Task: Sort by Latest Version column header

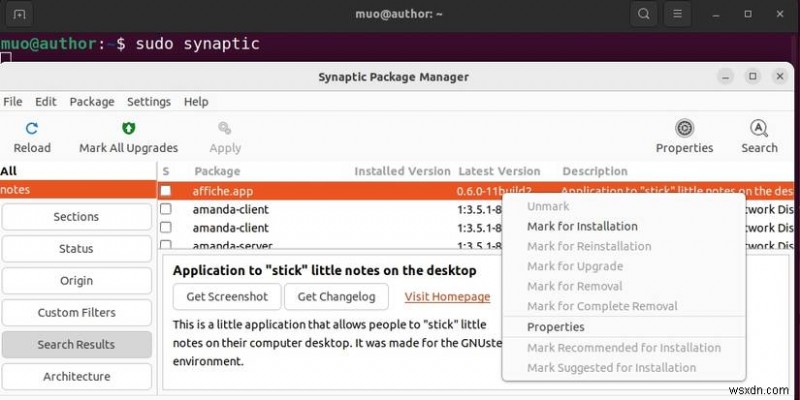Action: (499, 171)
